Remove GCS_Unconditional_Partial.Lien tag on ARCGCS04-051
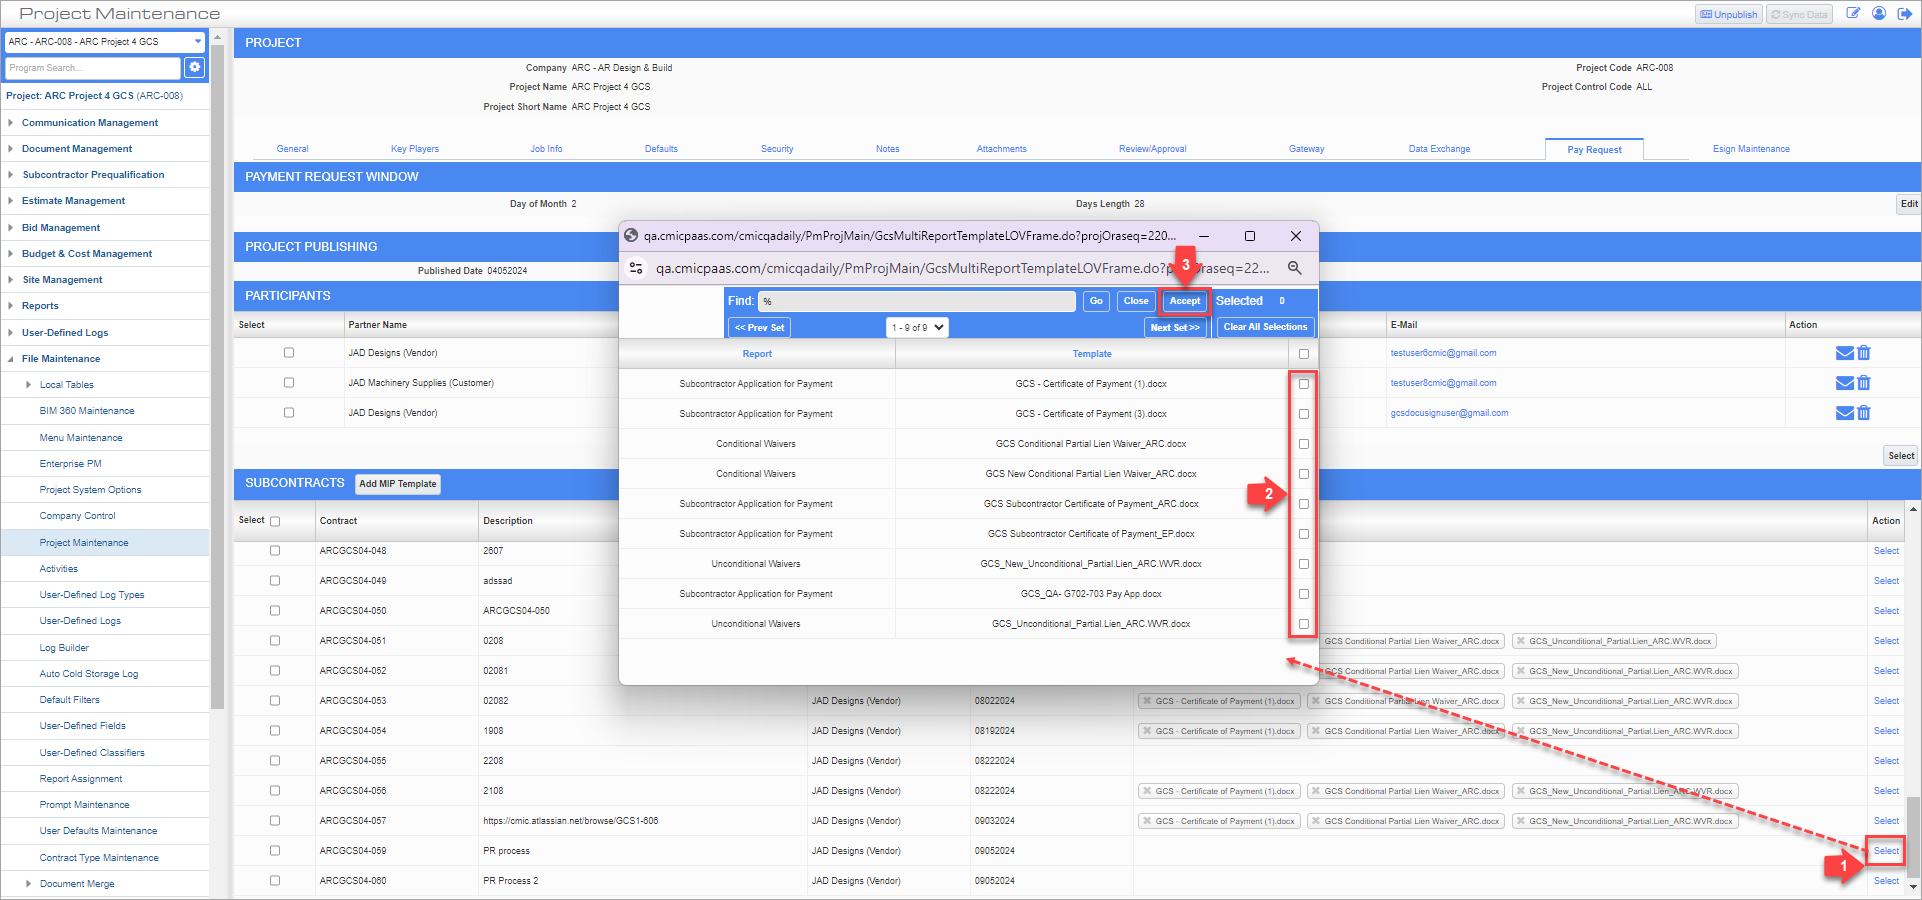This screenshot has width=1922, height=900. (x=1521, y=641)
